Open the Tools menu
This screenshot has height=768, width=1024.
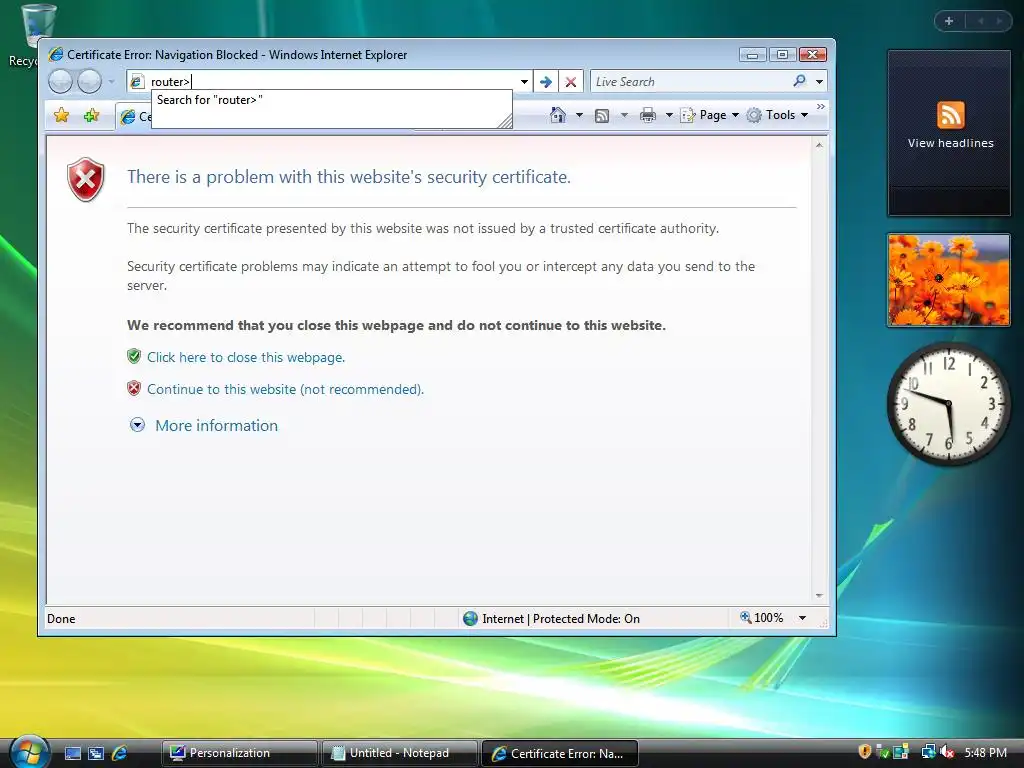778,115
